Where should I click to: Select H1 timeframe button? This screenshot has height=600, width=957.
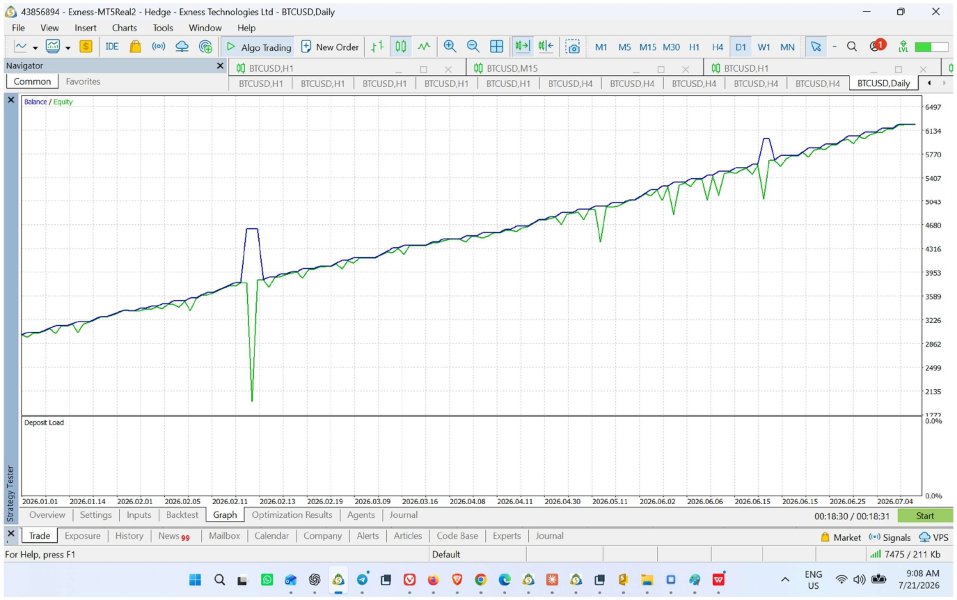(695, 47)
